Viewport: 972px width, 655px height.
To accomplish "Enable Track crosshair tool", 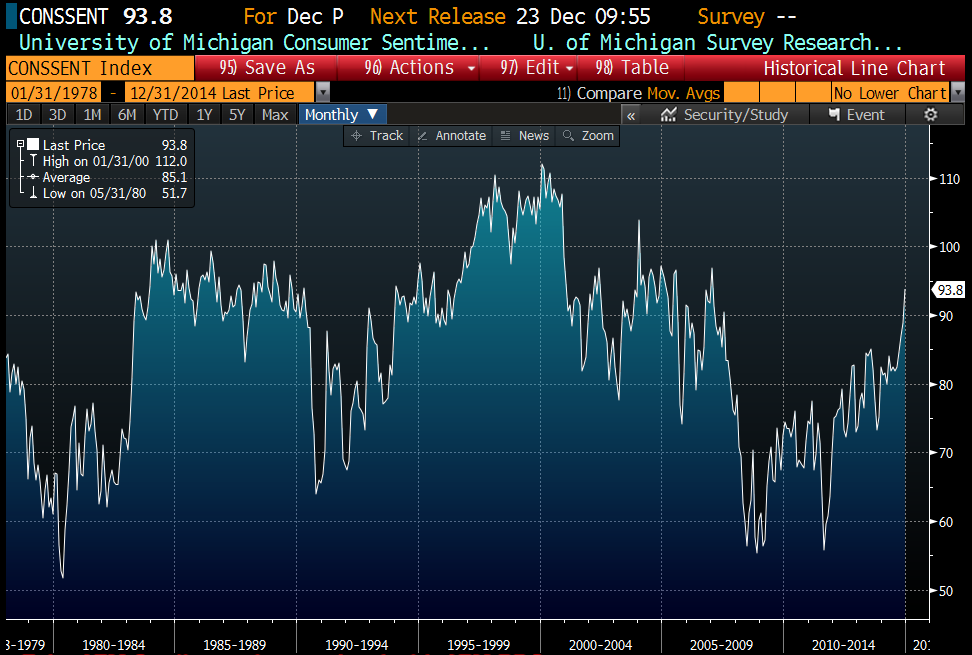I will (x=377, y=135).
